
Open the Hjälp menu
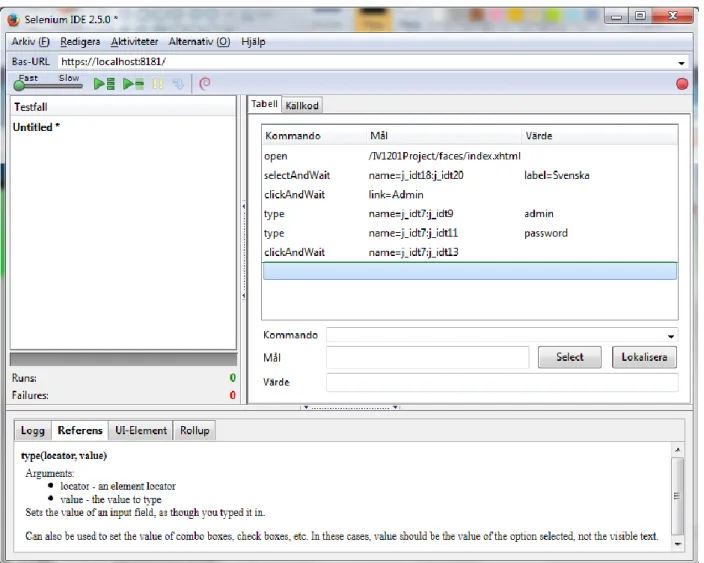(x=253, y=42)
